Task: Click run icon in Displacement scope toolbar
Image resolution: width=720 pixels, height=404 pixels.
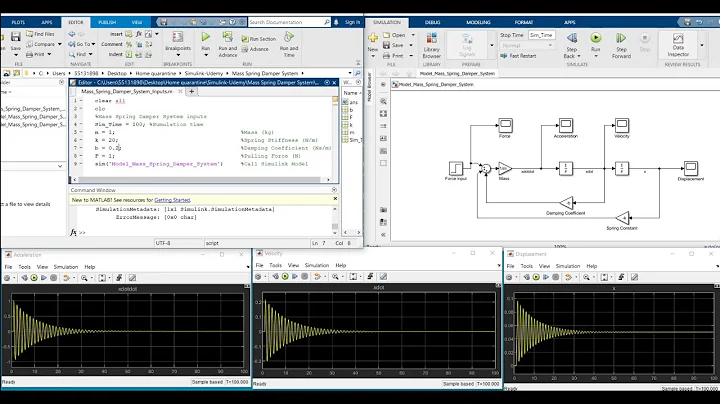Action: pos(536,277)
